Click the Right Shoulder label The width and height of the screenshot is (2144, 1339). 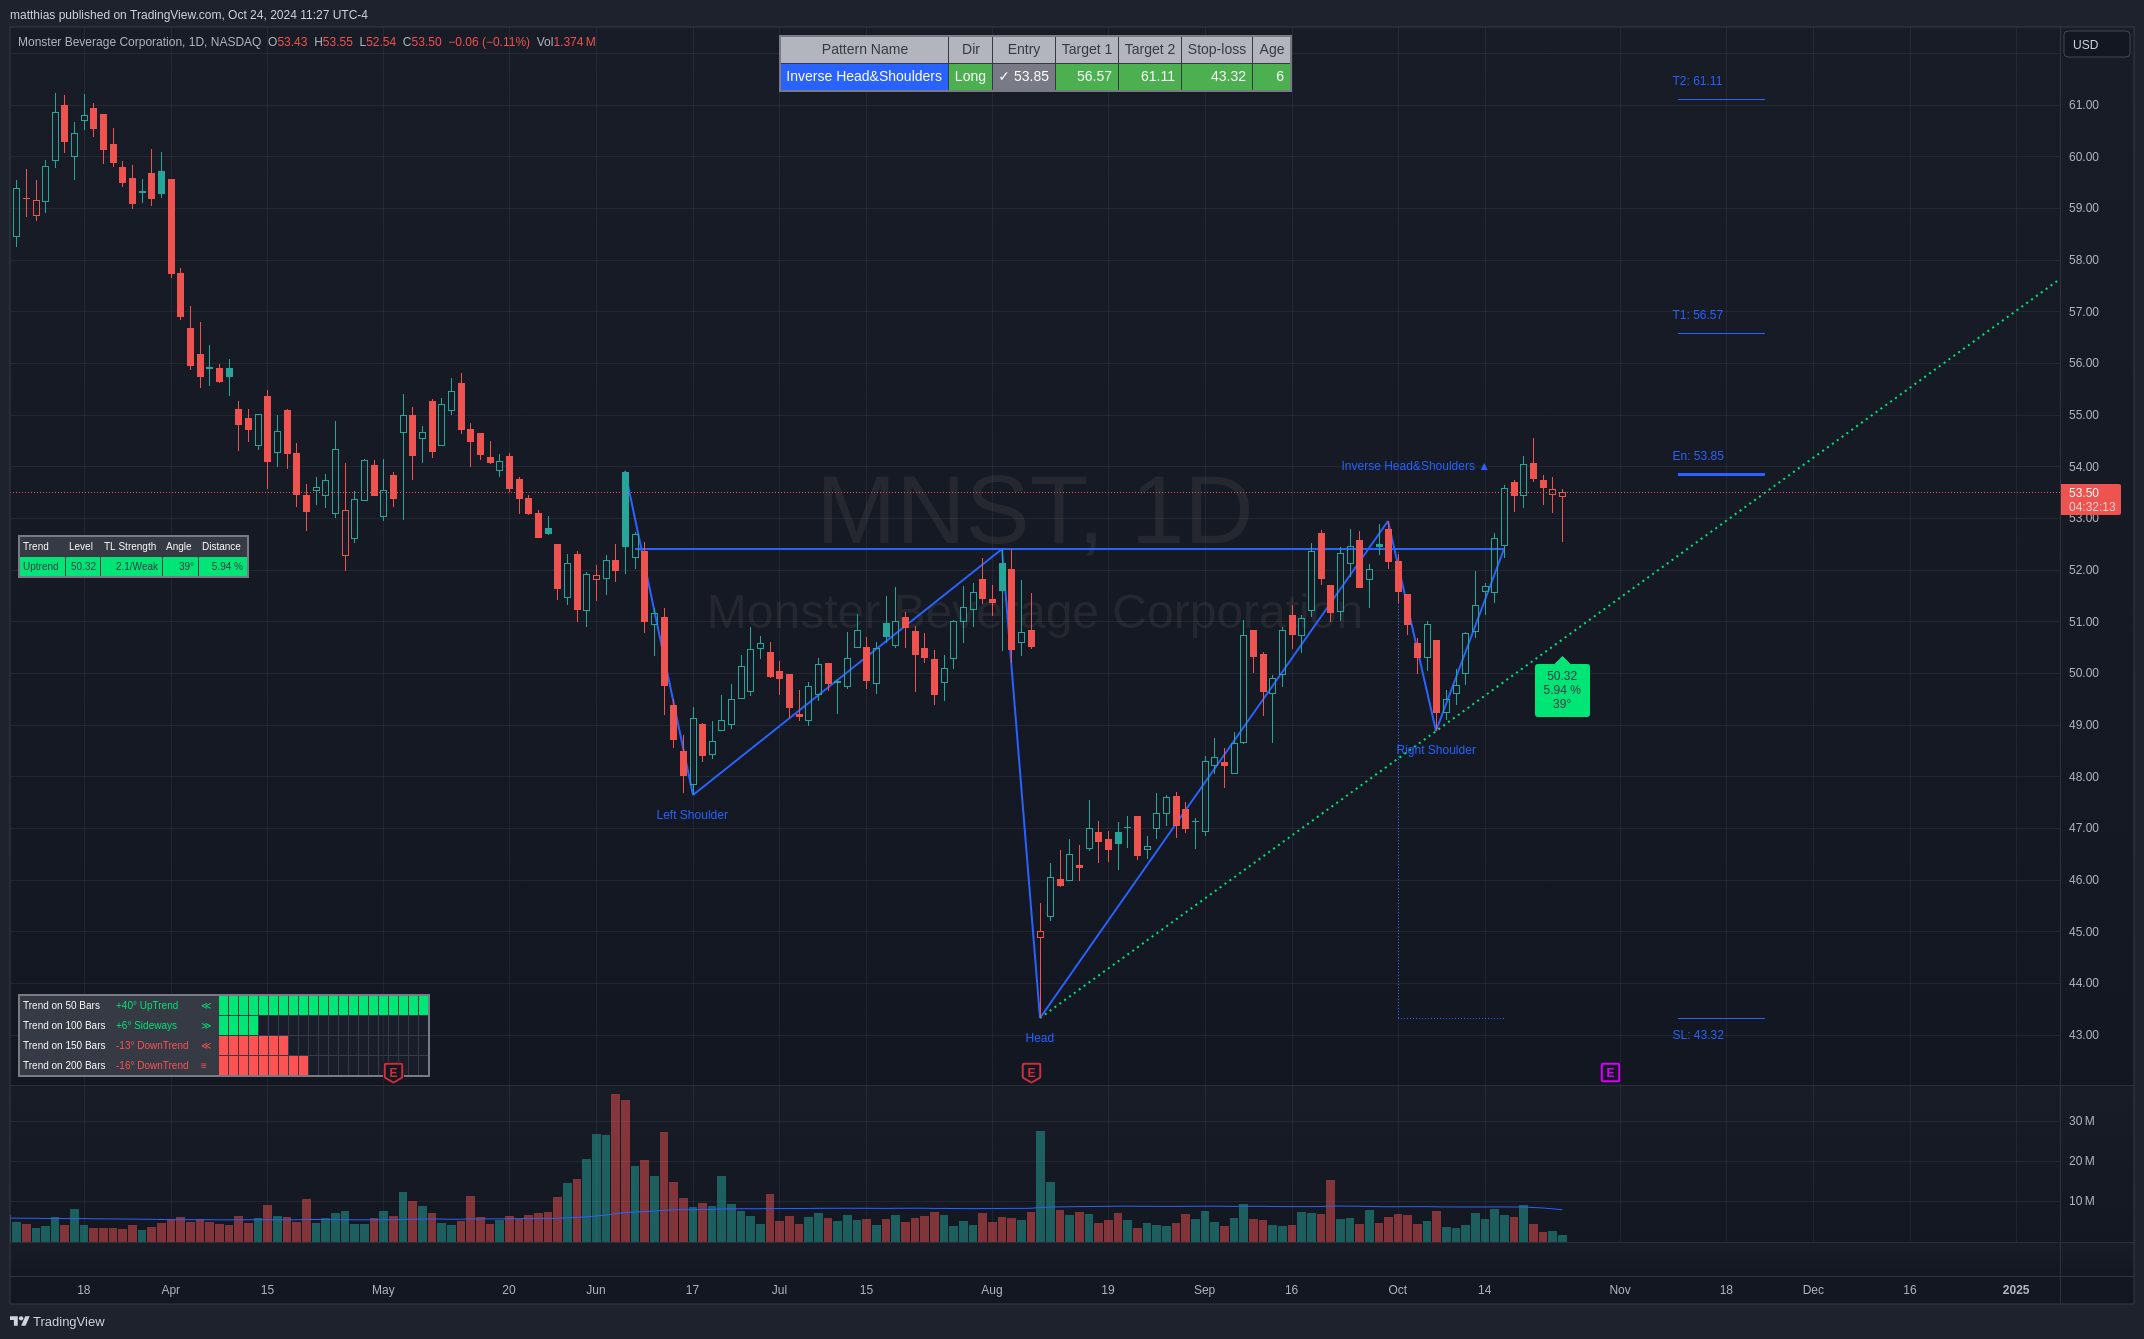click(x=1436, y=750)
